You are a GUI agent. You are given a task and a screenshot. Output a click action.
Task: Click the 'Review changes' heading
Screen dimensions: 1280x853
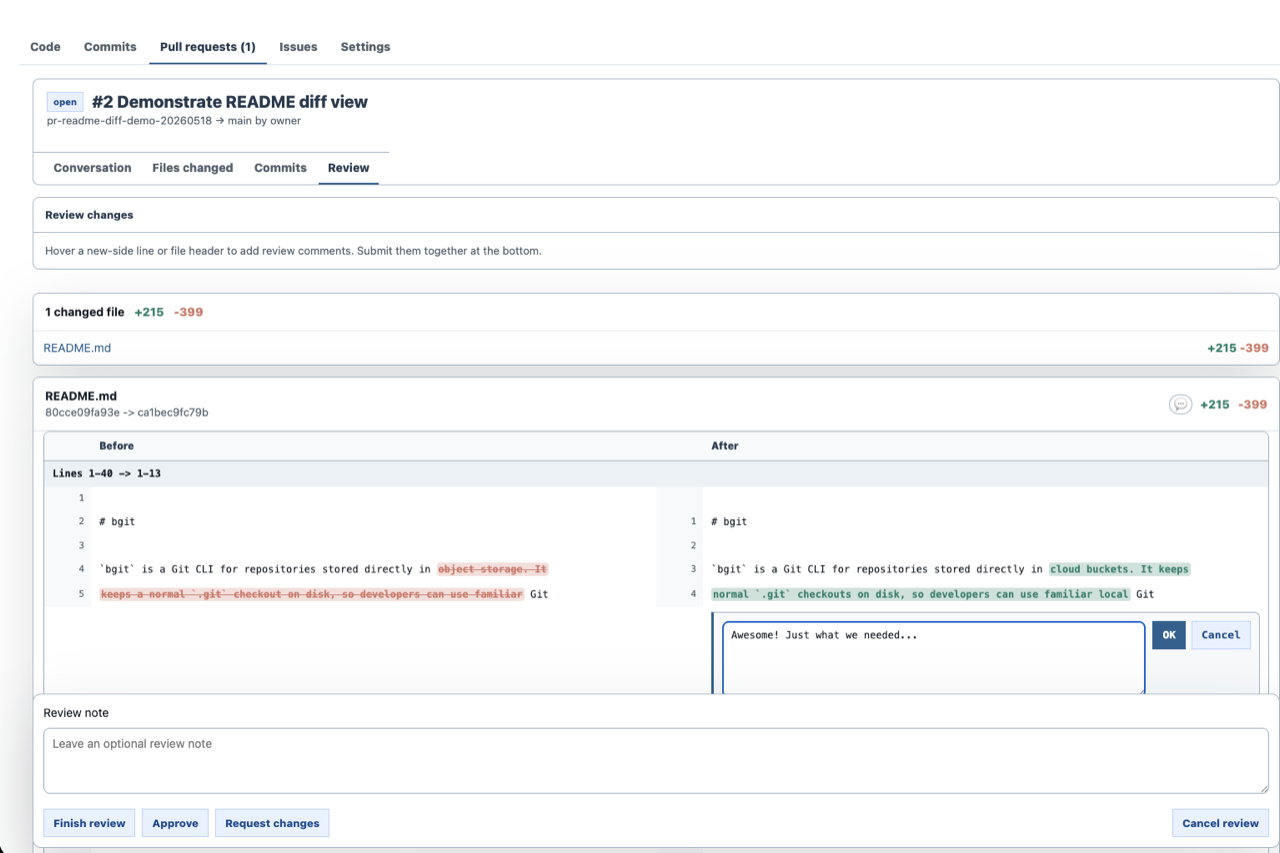click(89, 215)
